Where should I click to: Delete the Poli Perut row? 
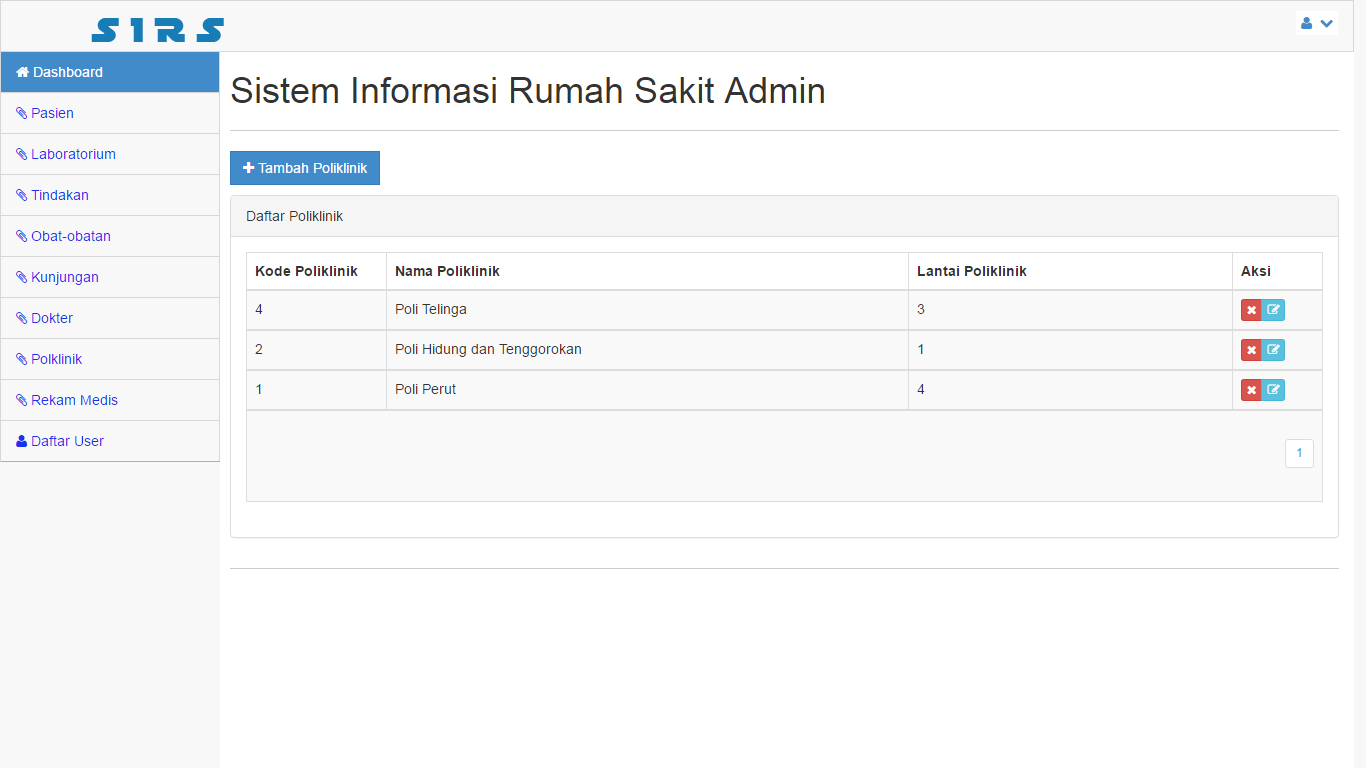[1251, 390]
